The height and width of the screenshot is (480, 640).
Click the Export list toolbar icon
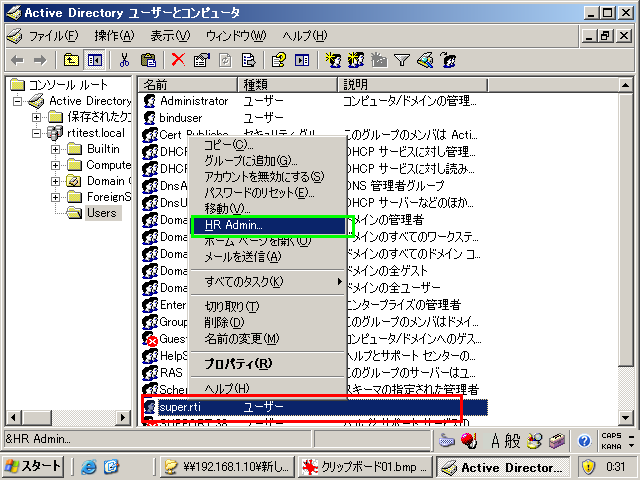pos(249,60)
